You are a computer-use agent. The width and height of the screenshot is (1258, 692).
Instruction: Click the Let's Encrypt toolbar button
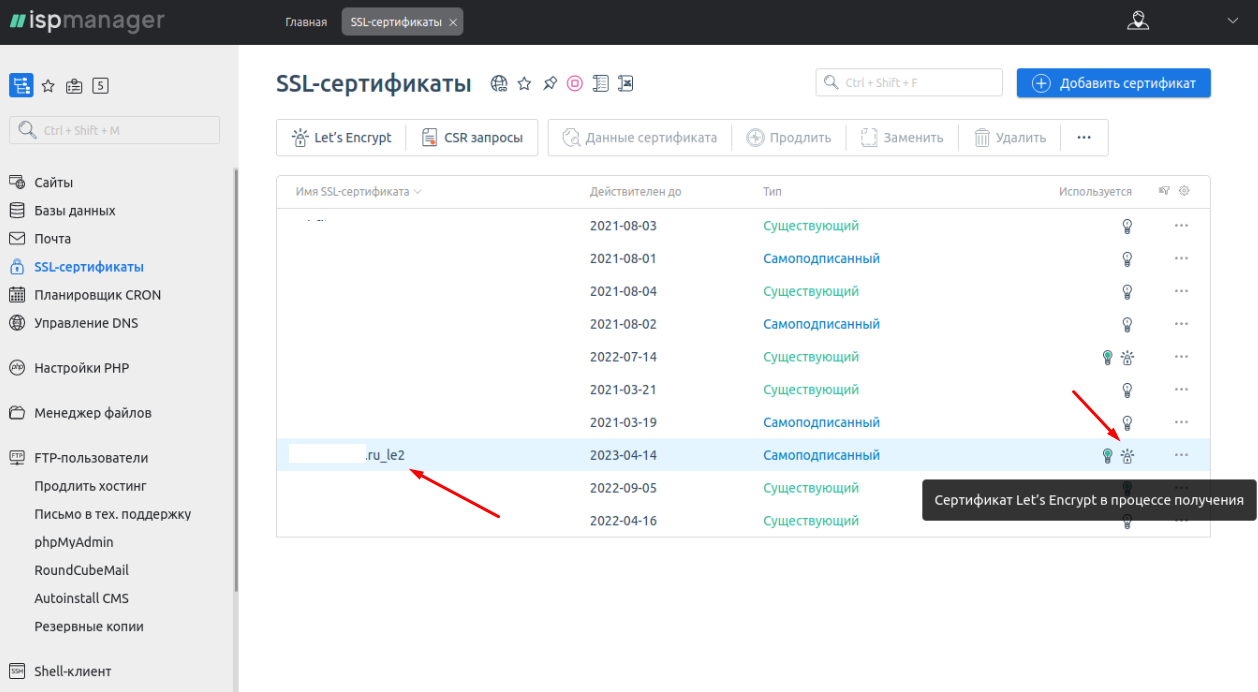point(341,138)
